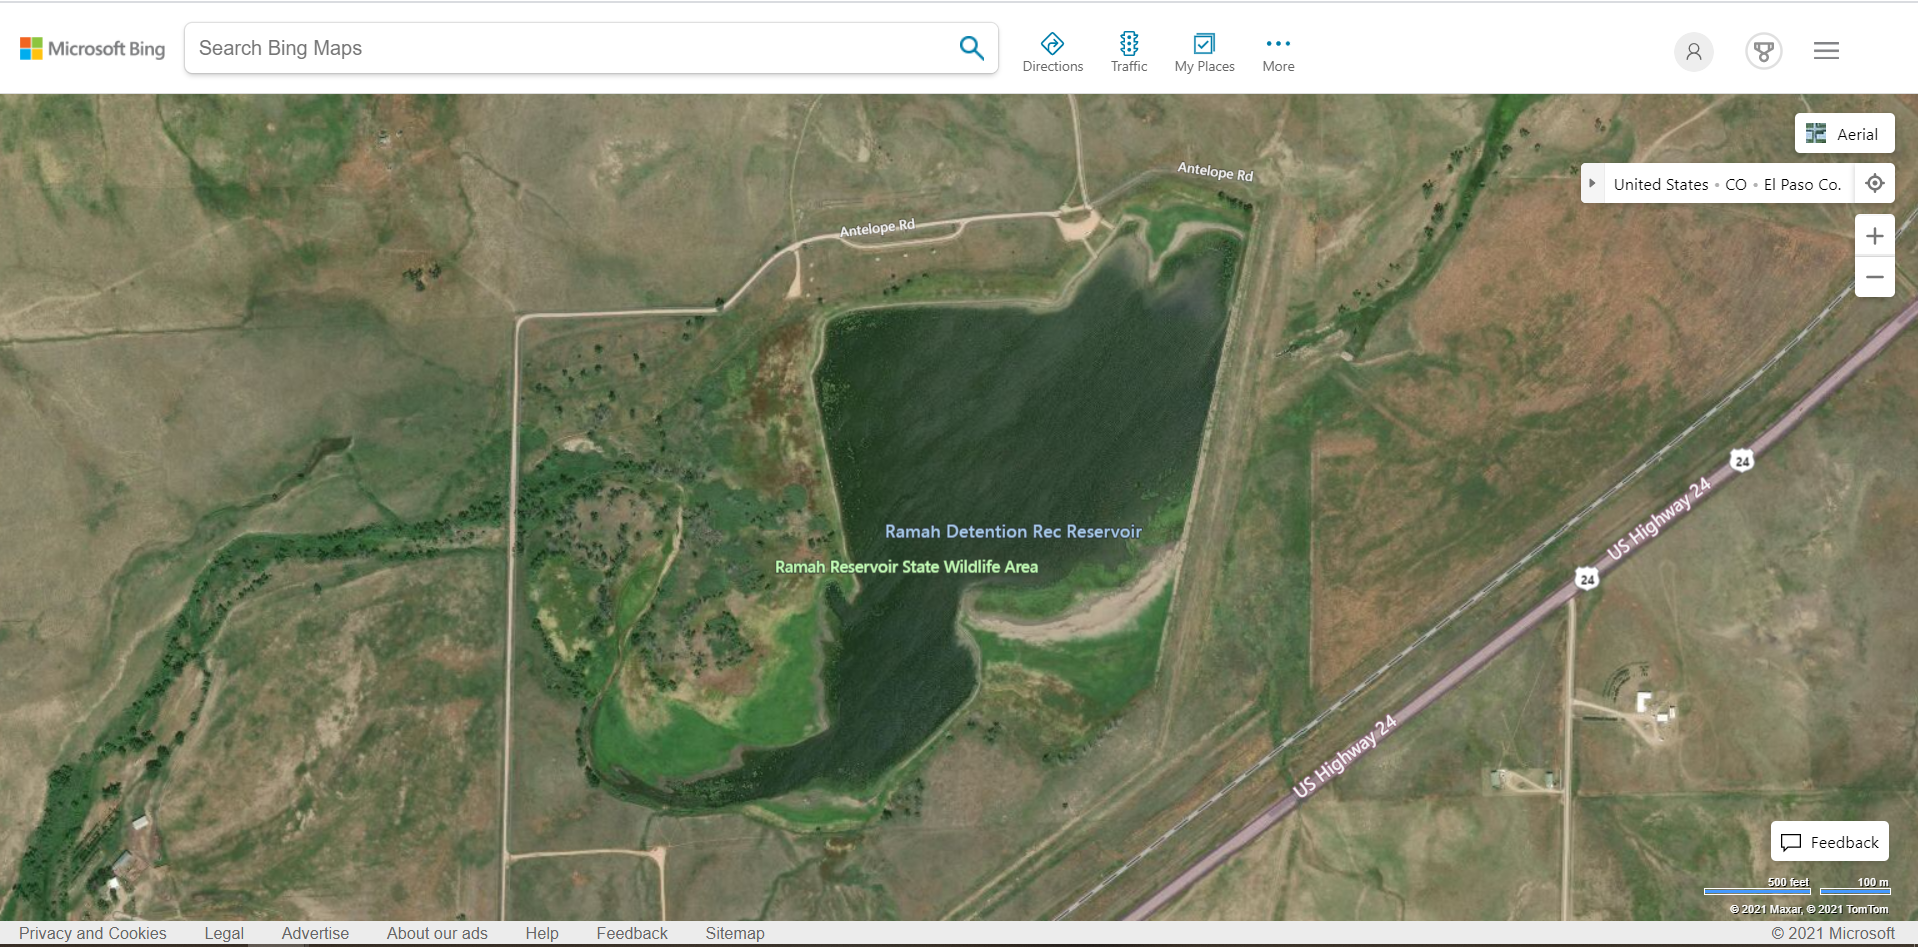Open My Places
This screenshot has width=1918, height=947.
point(1204,52)
